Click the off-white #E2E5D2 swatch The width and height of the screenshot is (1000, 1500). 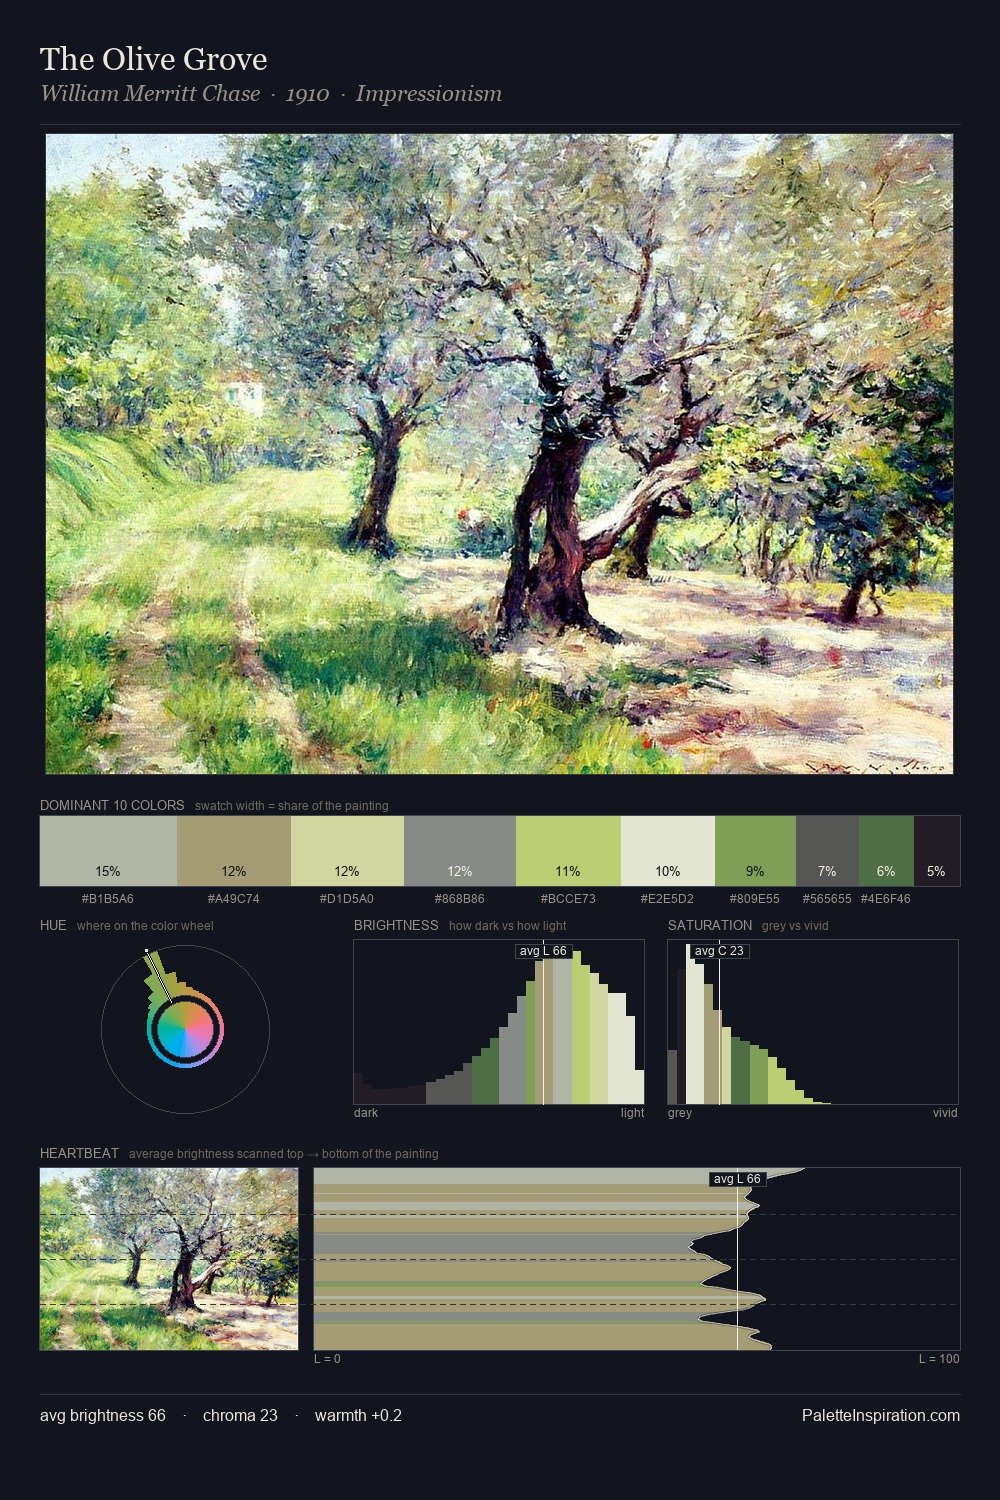click(668, 851)
